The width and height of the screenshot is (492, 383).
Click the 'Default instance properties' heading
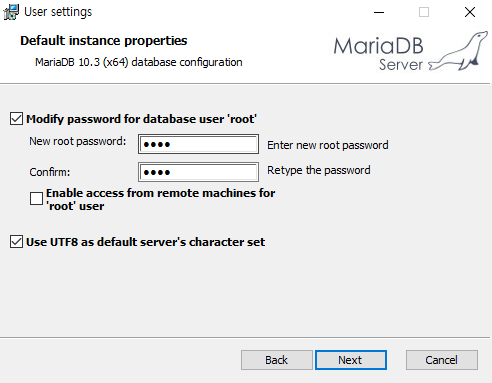[x=104, y=41]
